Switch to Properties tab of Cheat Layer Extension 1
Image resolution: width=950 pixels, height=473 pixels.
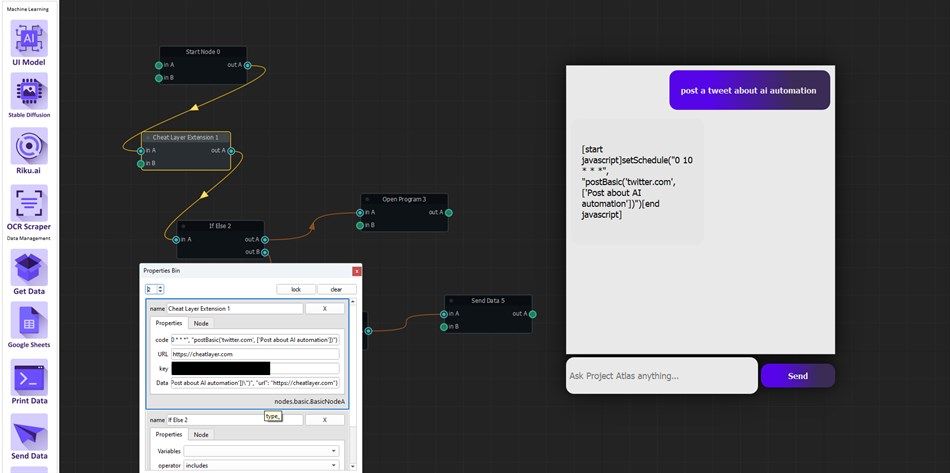(x=169, y=323)
